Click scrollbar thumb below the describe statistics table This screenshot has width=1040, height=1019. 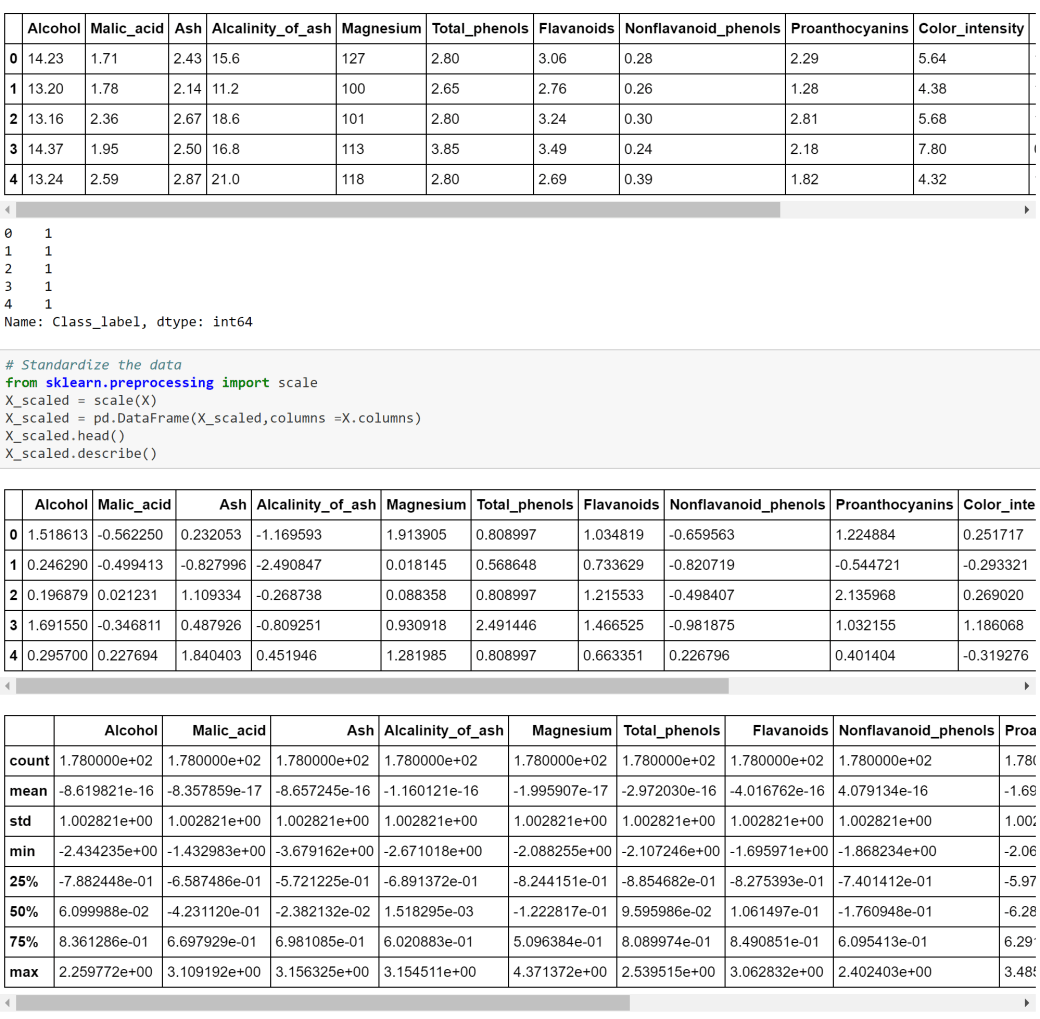pyautogui.click(x=322, y=1002)
